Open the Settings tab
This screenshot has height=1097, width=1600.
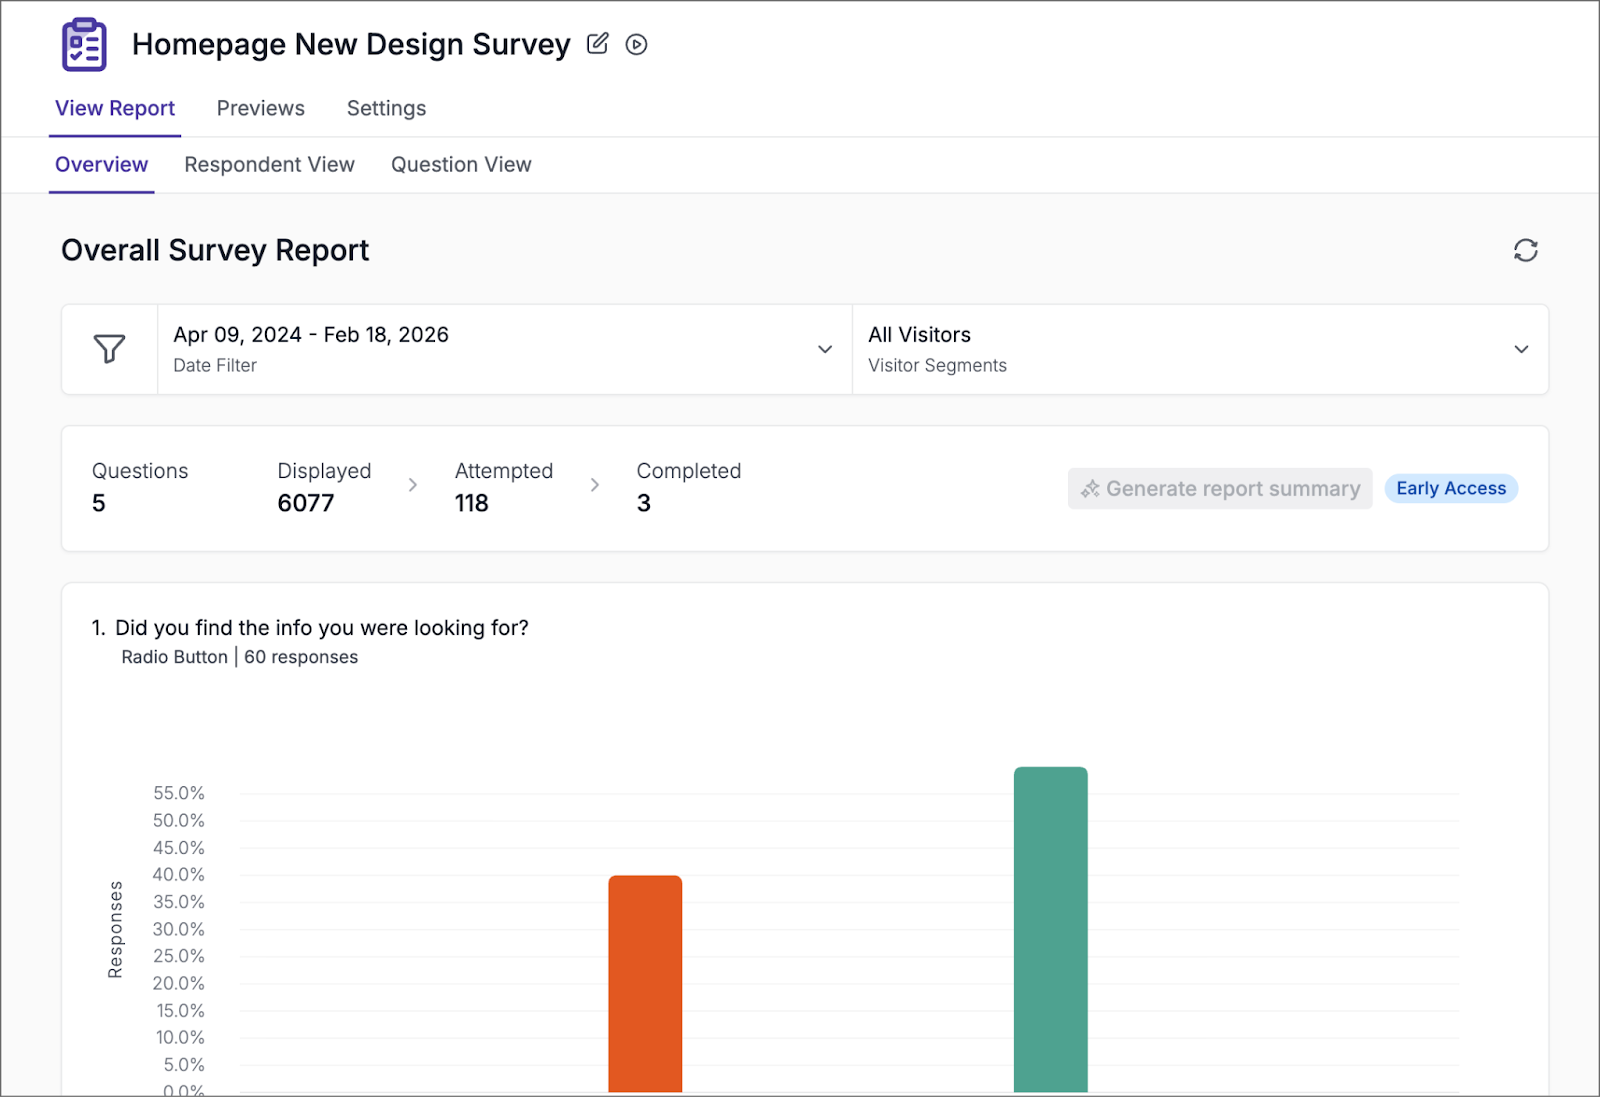tap(386, 108)
